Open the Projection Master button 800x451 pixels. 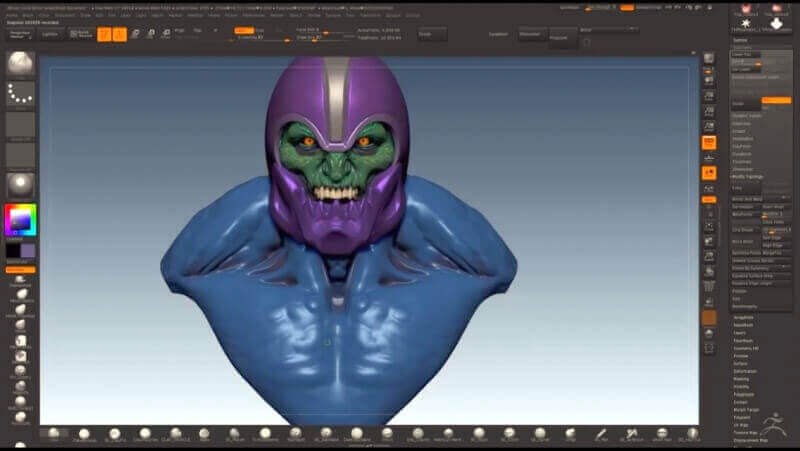click(x=21, y=35)
